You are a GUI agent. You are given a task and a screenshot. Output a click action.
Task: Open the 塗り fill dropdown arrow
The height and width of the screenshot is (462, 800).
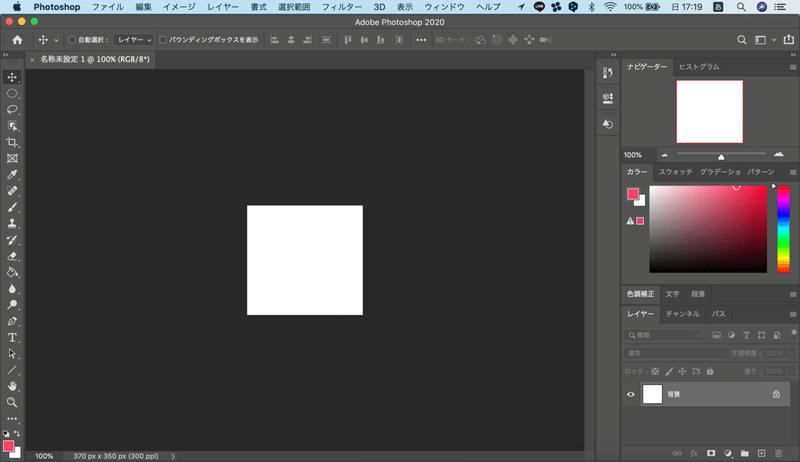point(791,371)
